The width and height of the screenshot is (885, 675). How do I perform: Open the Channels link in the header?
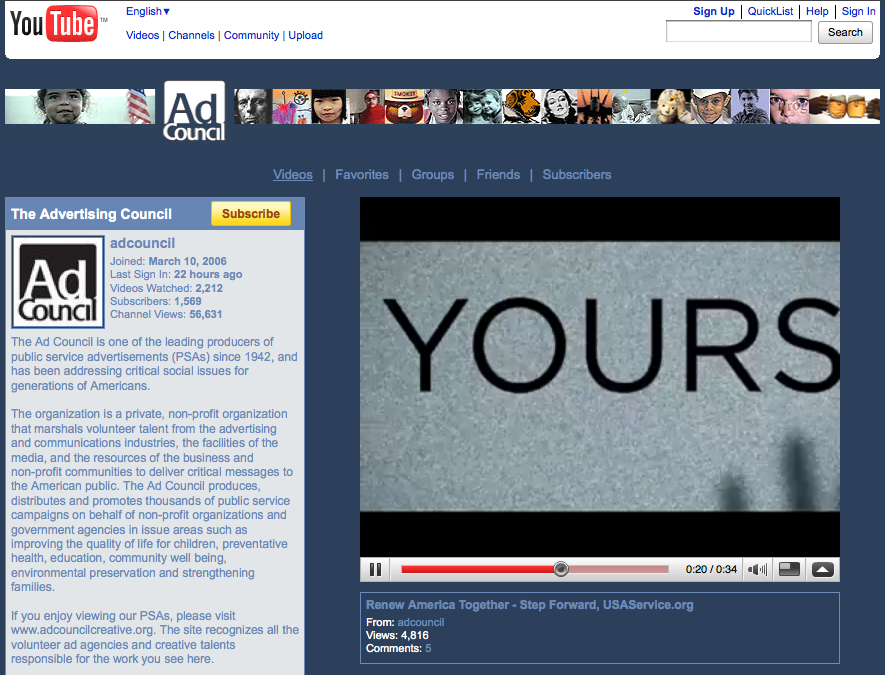(x=191, y=35)
